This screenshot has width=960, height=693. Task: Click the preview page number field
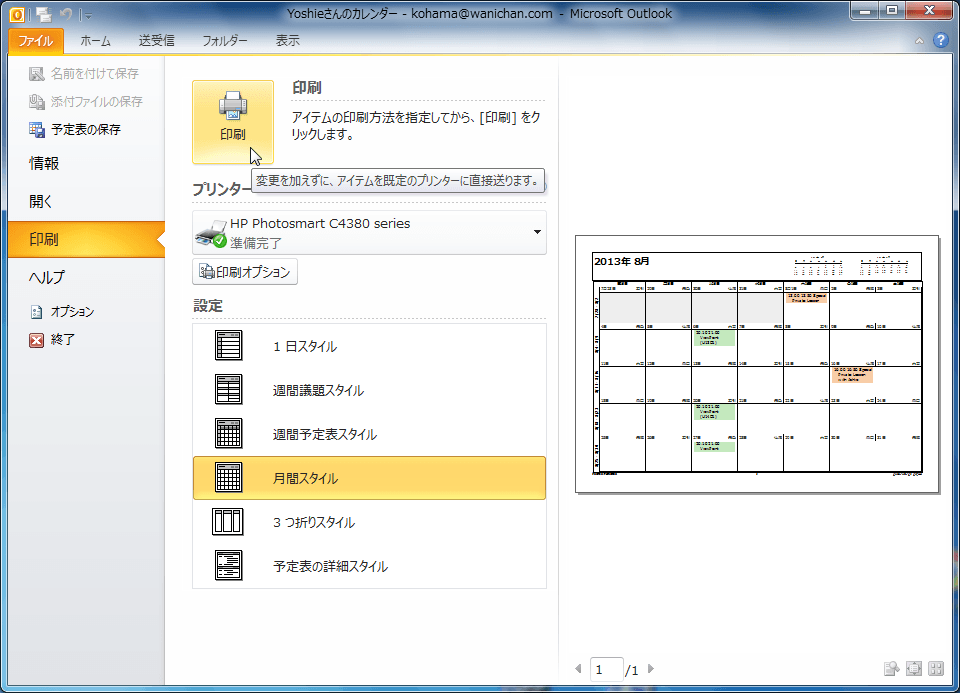coord(607,670)
